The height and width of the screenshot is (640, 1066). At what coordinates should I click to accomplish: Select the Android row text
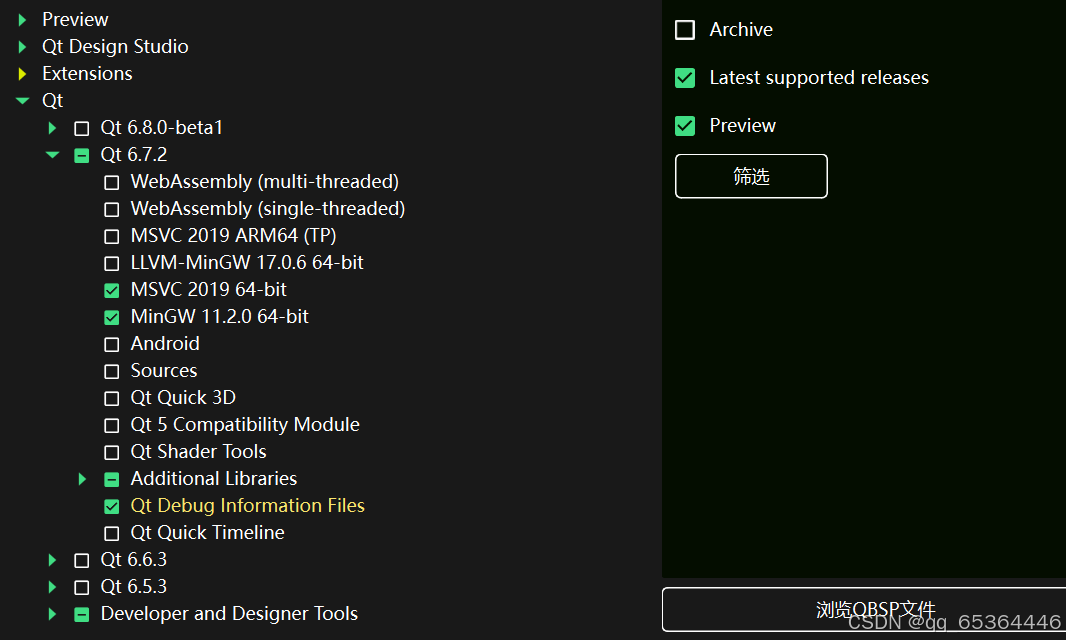165,343
